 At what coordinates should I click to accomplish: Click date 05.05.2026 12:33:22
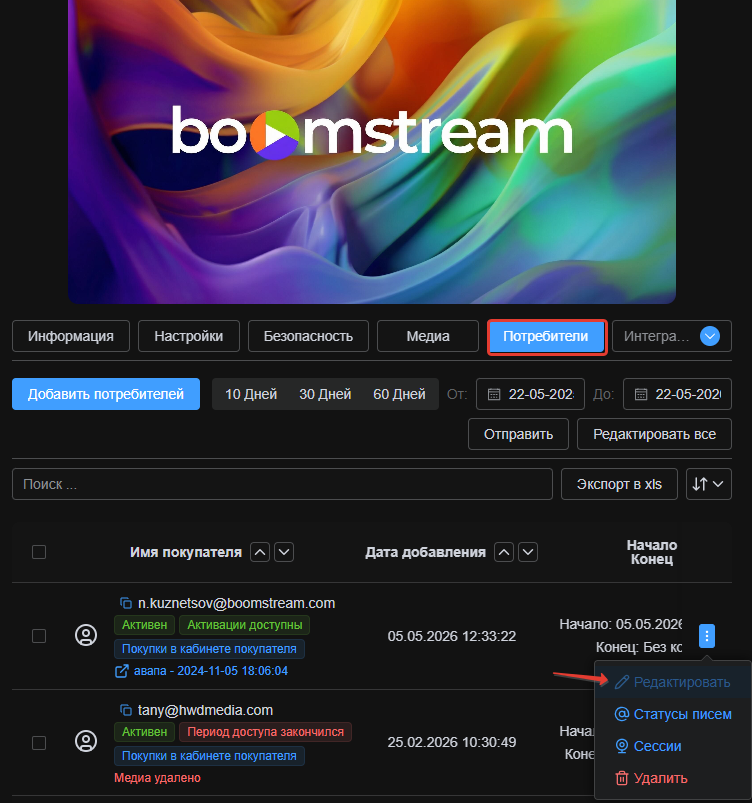[452, 636]
